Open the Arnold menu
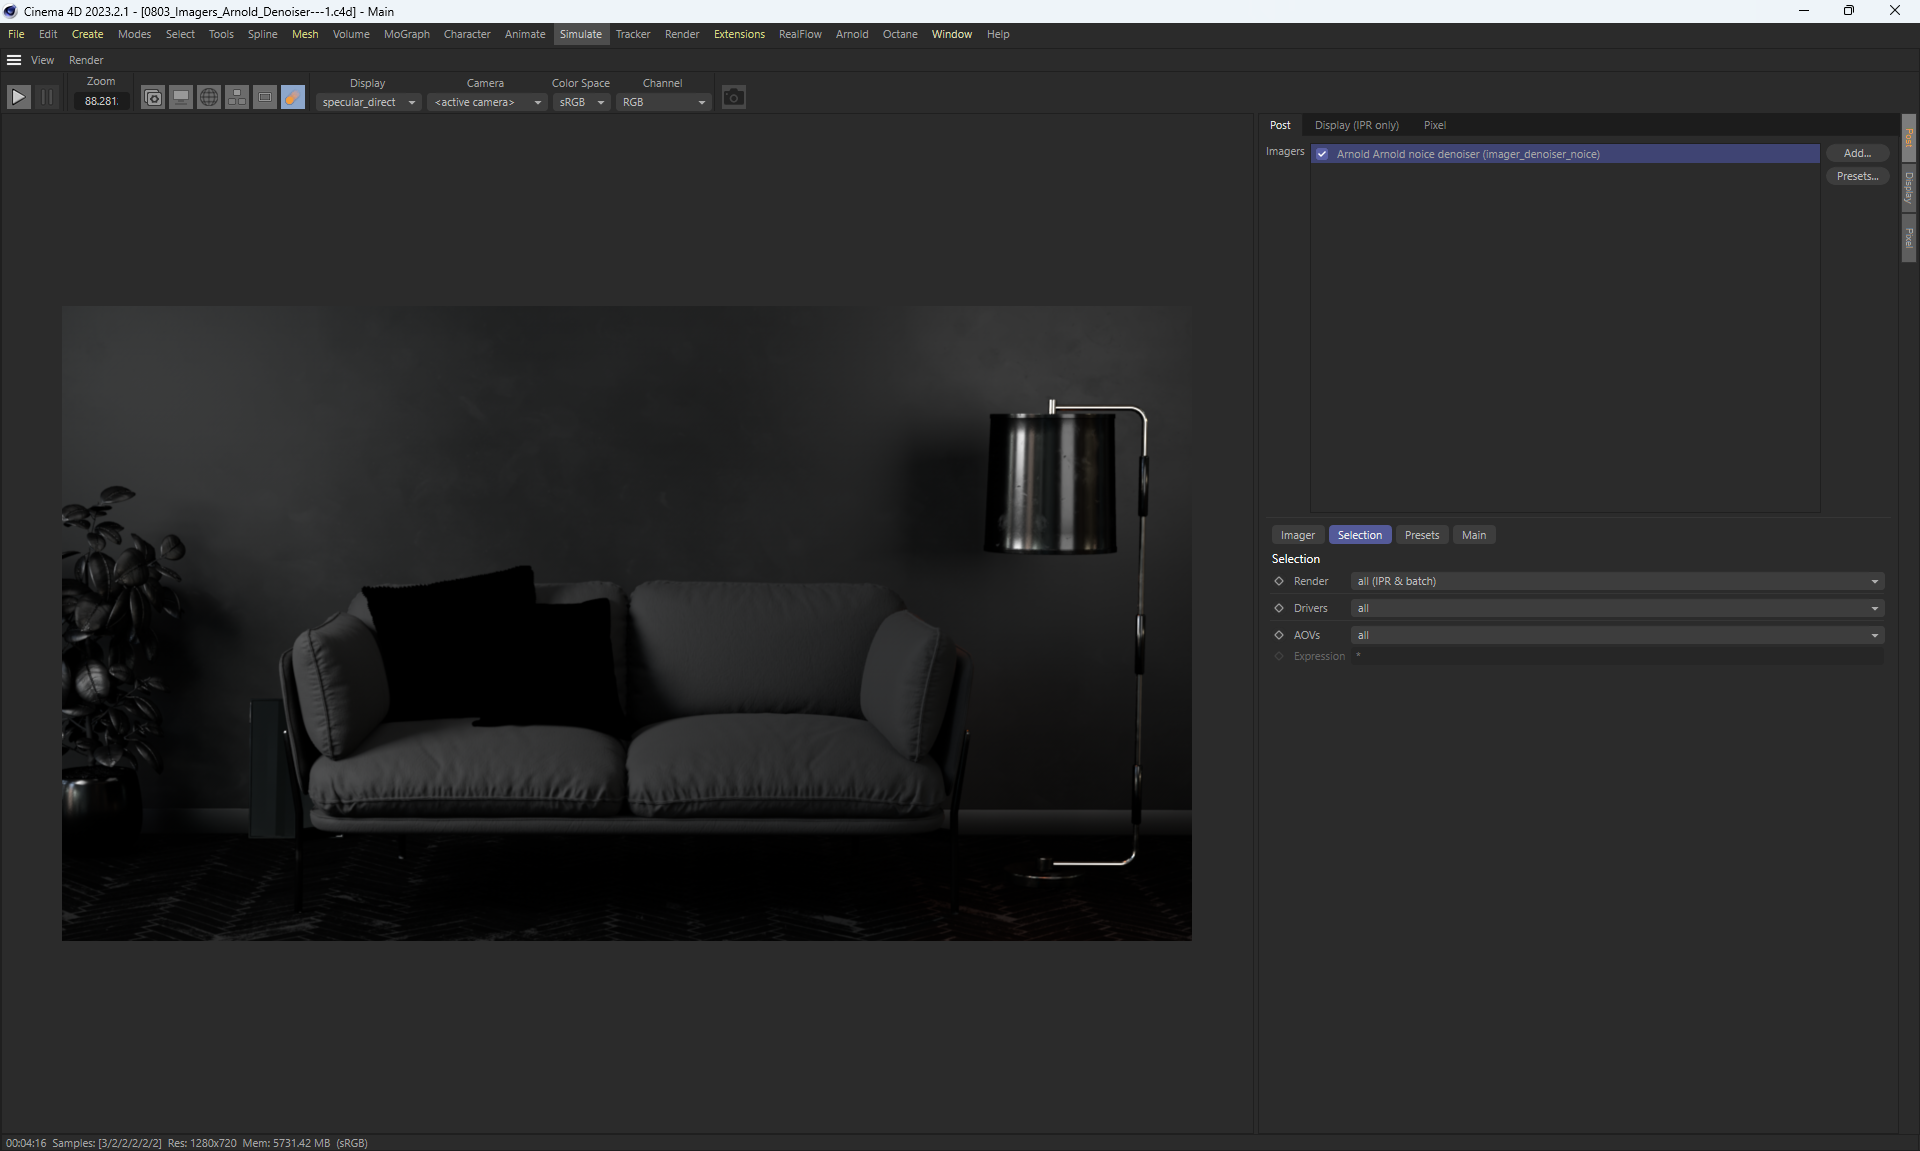Viewport: 1920px width, 1151px height. tap(852, 34)
